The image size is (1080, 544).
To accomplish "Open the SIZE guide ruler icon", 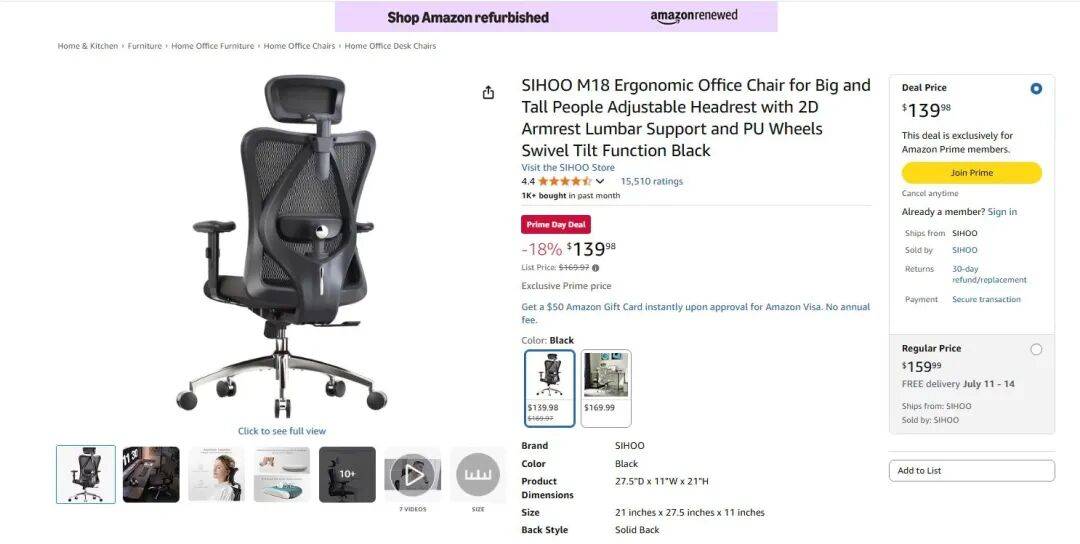I will tap(478, 474).
